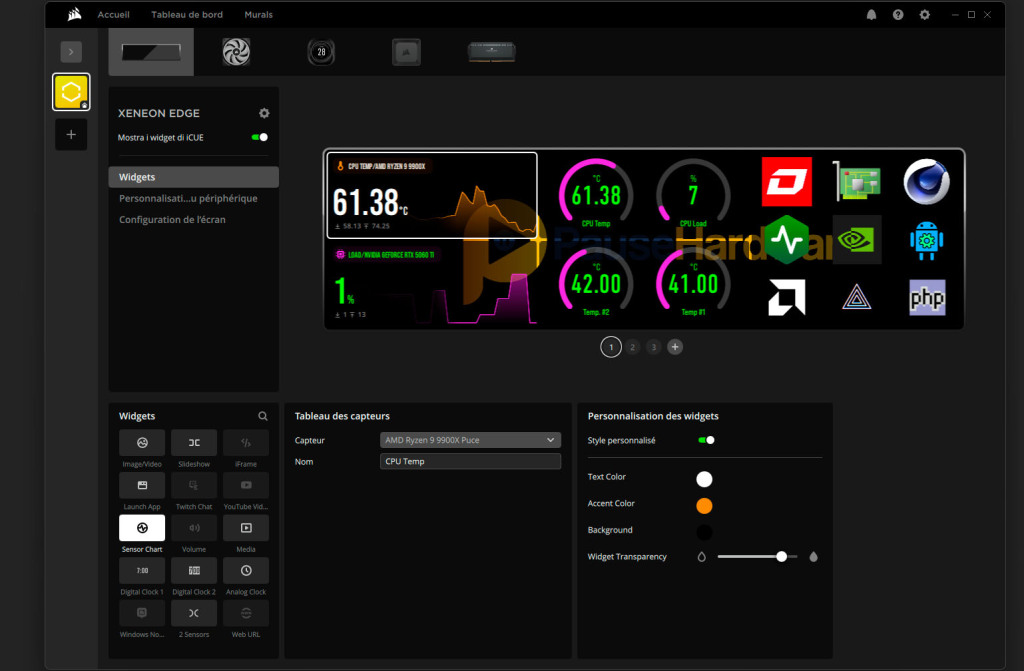
Task: Select the Image/Video widget icon
Action: [x=142, y=443]
